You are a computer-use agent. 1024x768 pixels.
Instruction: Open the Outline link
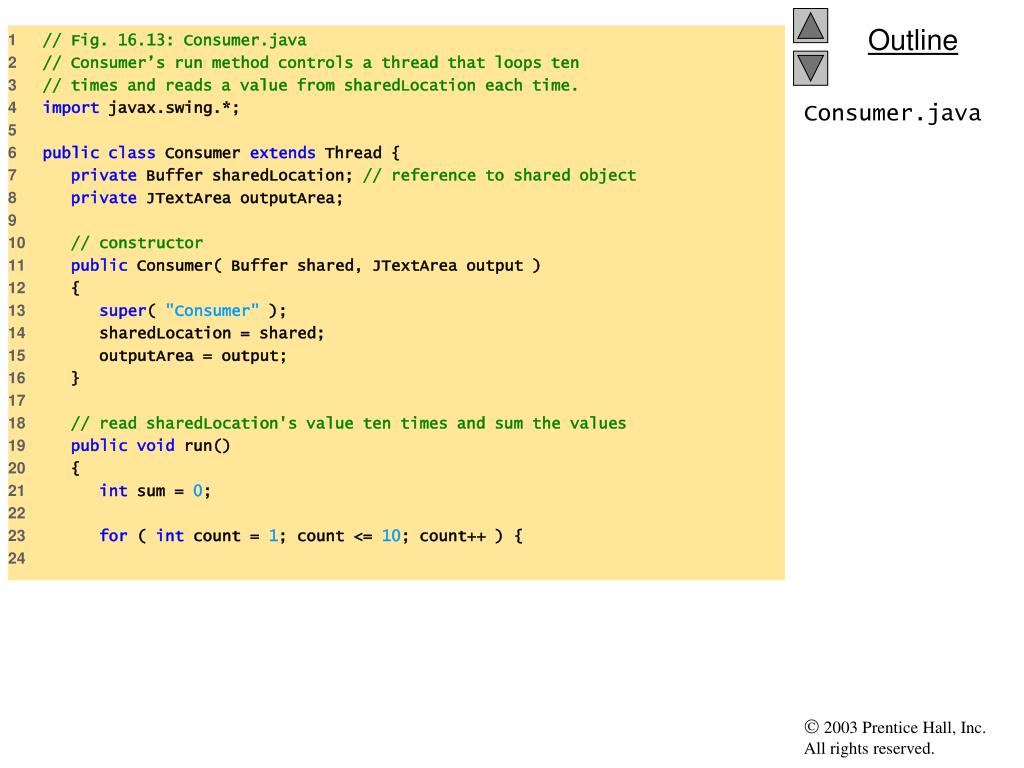point(912,40)
